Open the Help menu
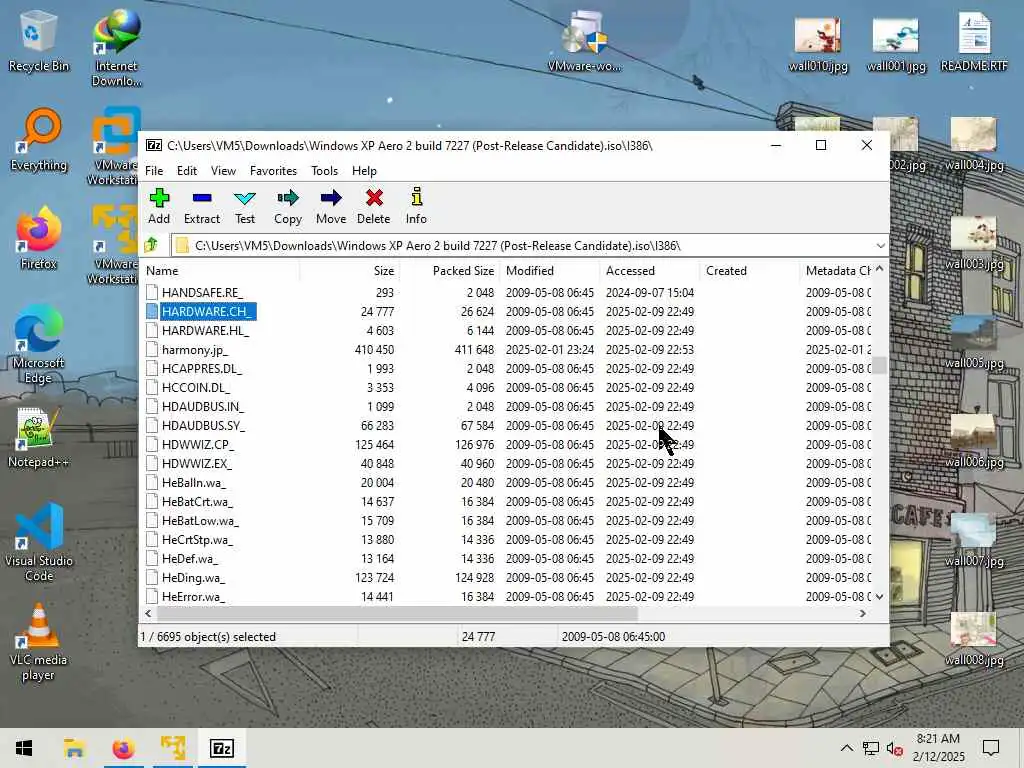Viewport: 1024px width, 768px height. point(364,170)
